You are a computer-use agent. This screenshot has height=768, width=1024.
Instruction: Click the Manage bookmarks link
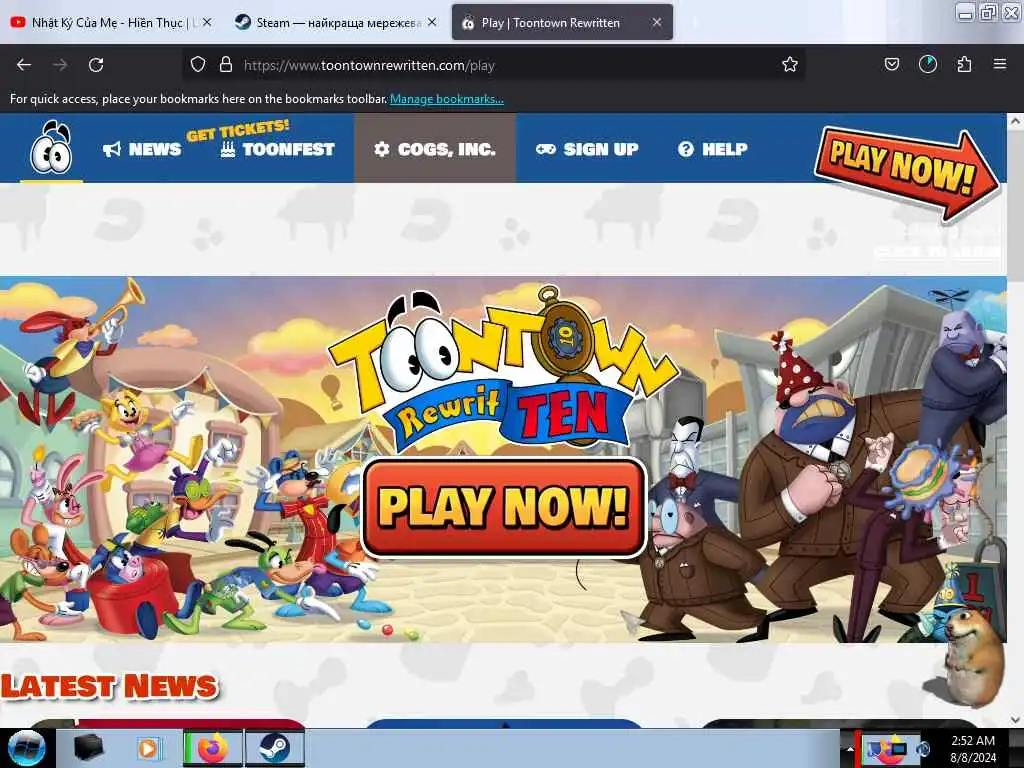point(447,99)
